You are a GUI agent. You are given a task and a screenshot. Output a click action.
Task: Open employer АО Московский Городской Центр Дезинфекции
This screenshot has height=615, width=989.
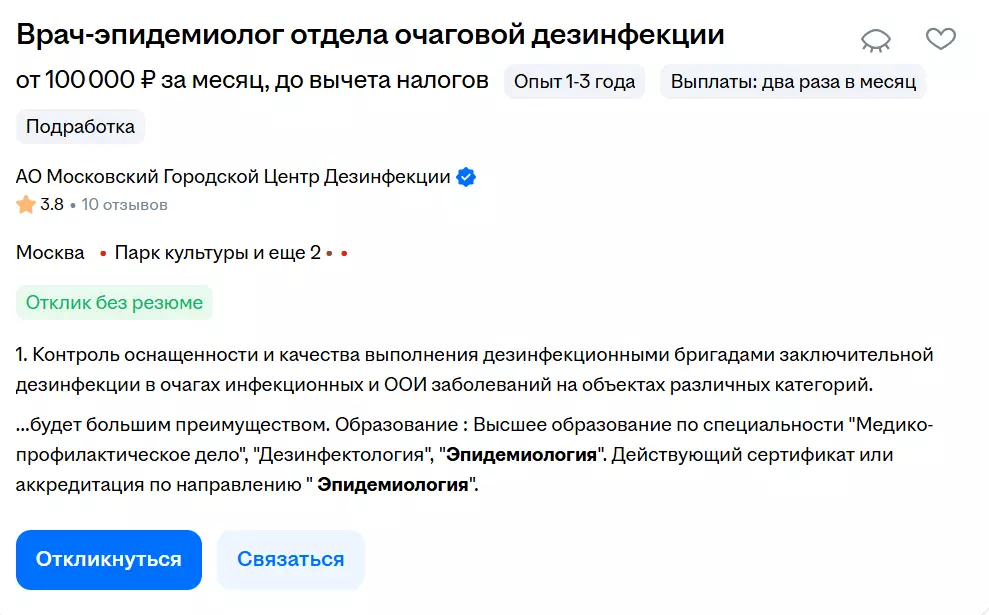click(x=233, y=177)
